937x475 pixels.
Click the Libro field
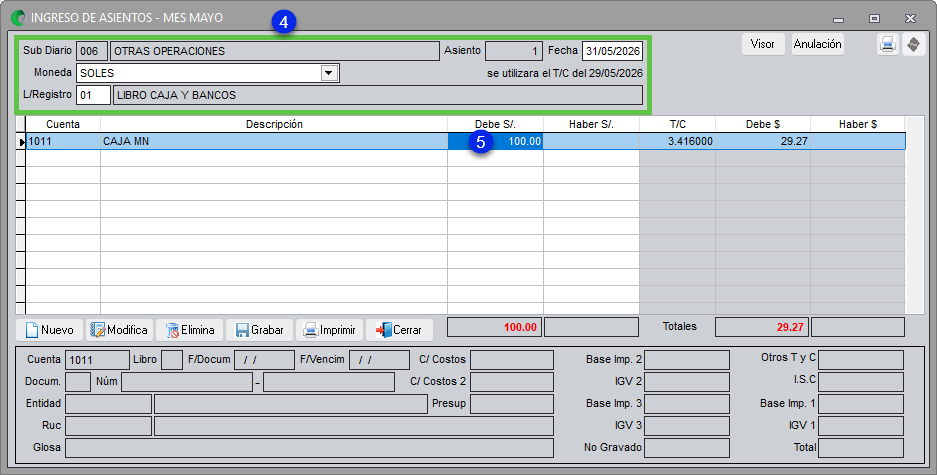coord(172,360)
